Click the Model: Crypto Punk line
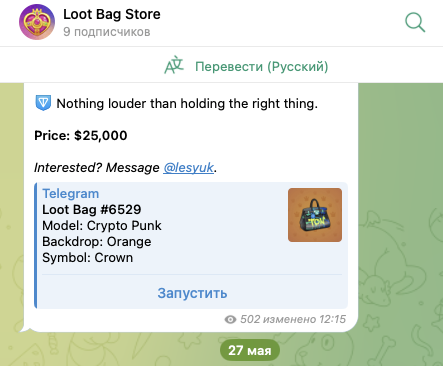This screenshot has width=443, height=366. click(x=102, y=226)
